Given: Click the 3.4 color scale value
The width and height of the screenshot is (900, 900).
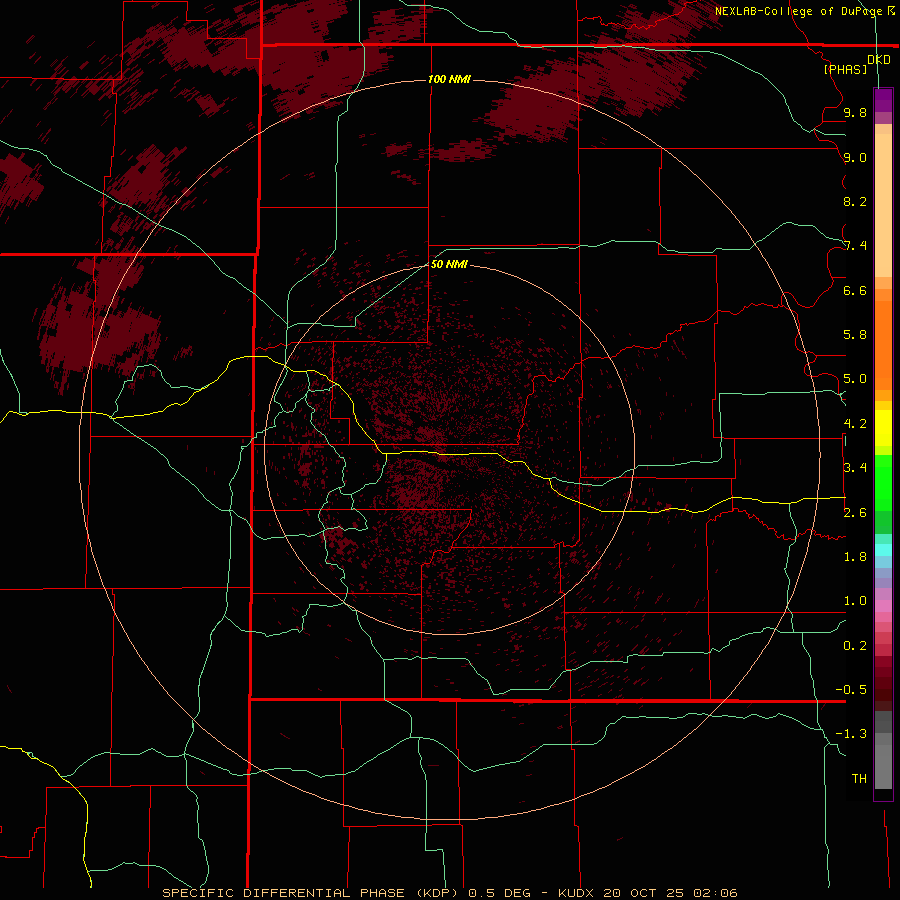Looking at the screenshot, I should tap(855, 468).
